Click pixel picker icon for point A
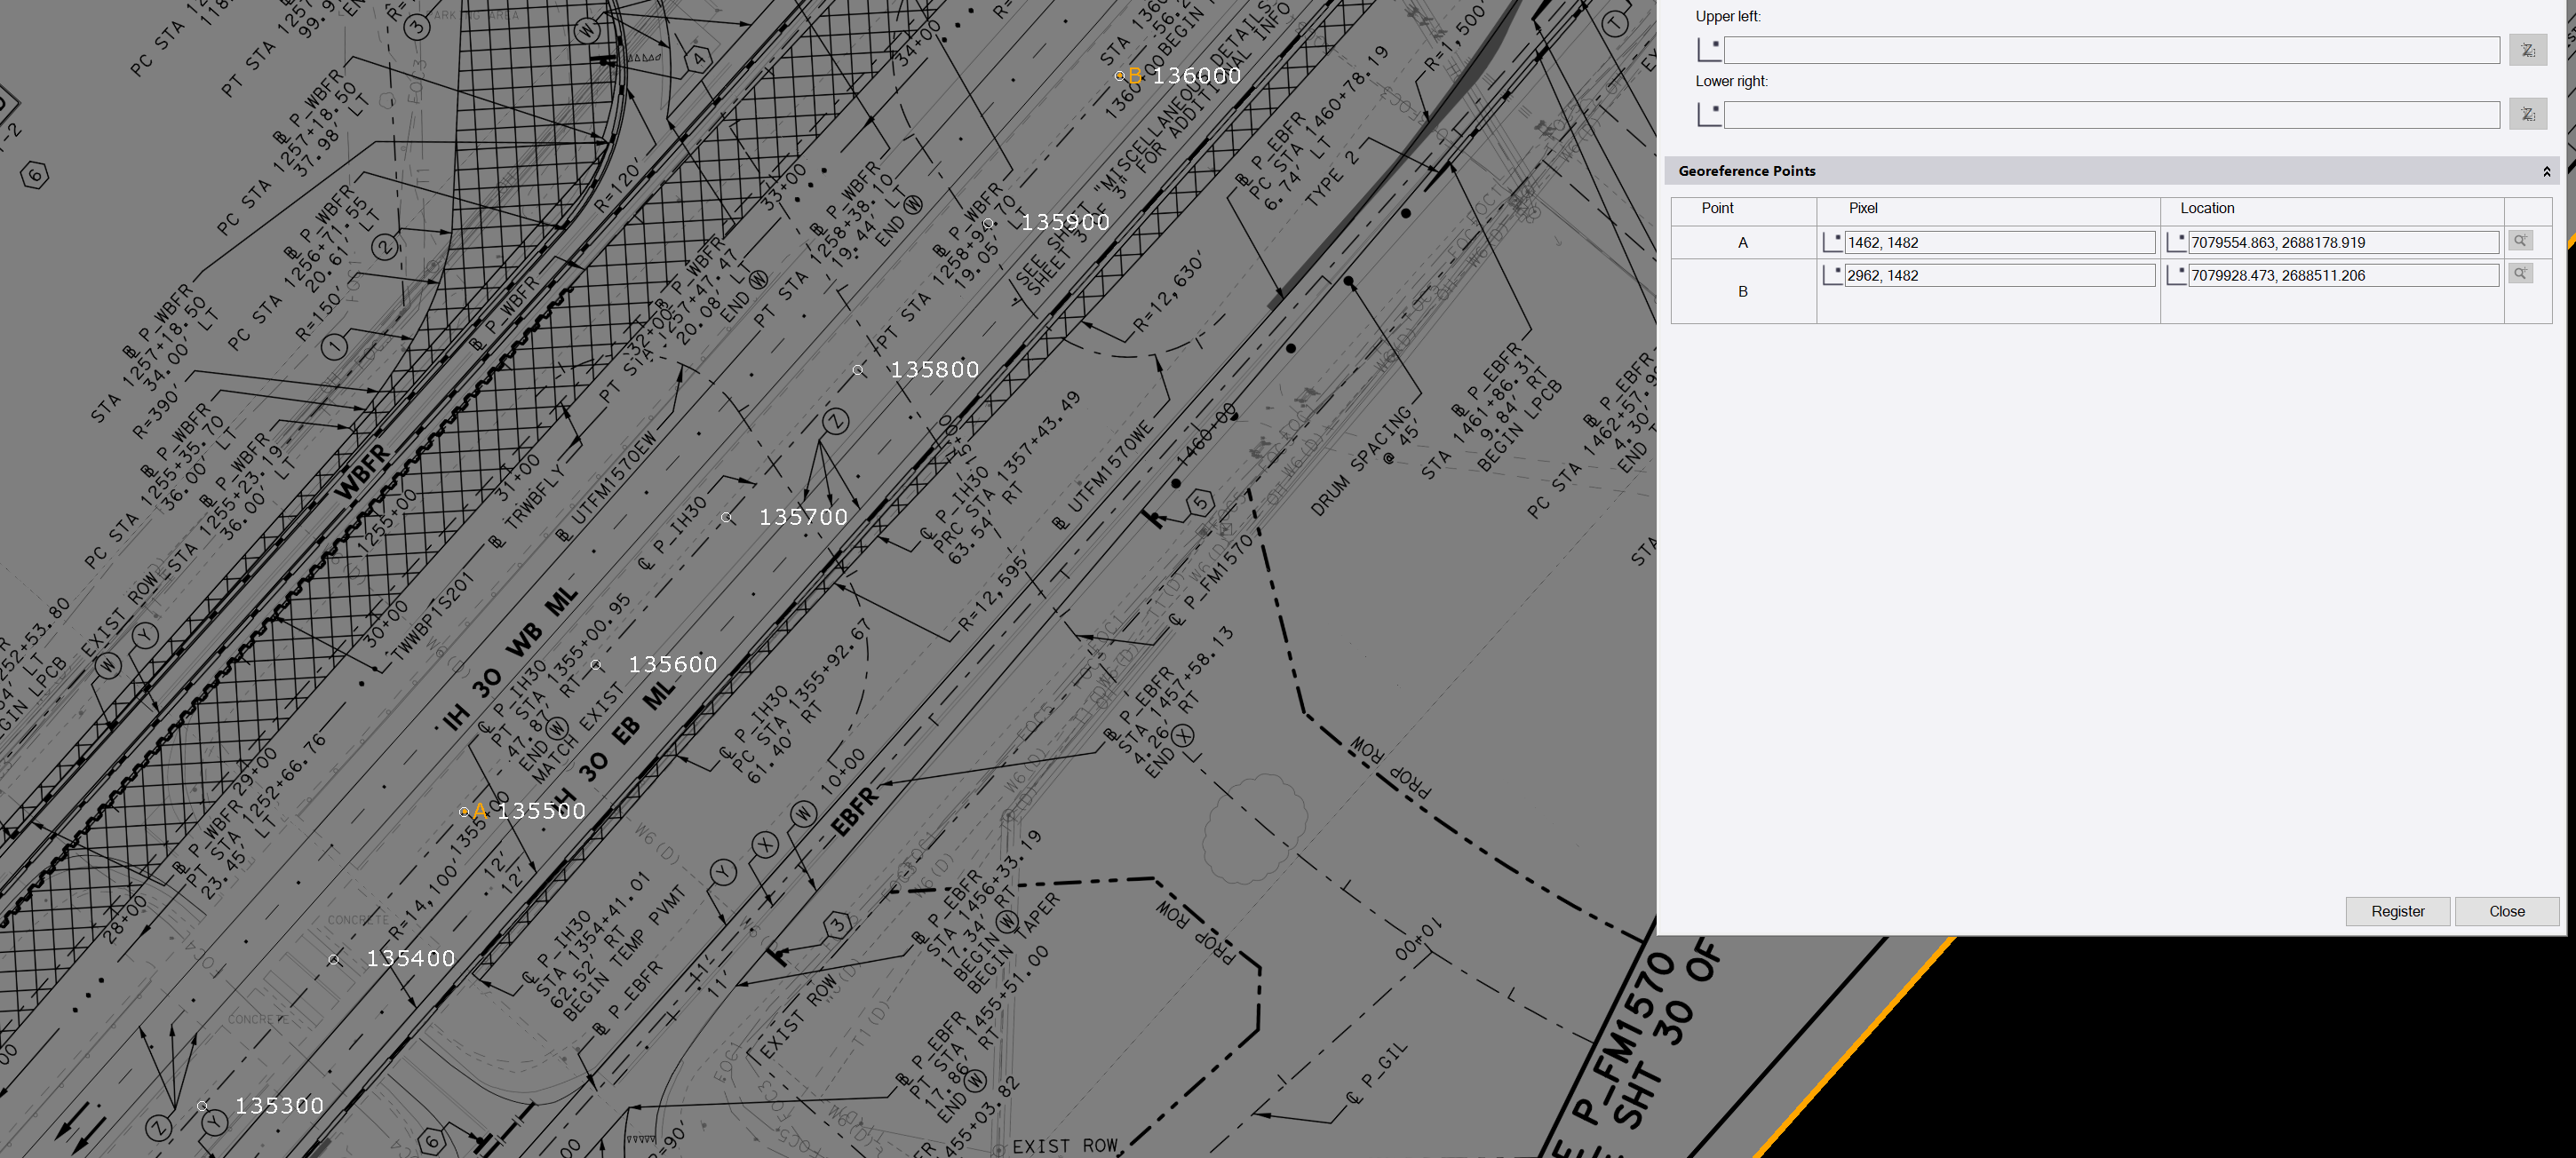Image resolution: width=2576 pixels, height=1158 pixels. [x=1832, y=242]
